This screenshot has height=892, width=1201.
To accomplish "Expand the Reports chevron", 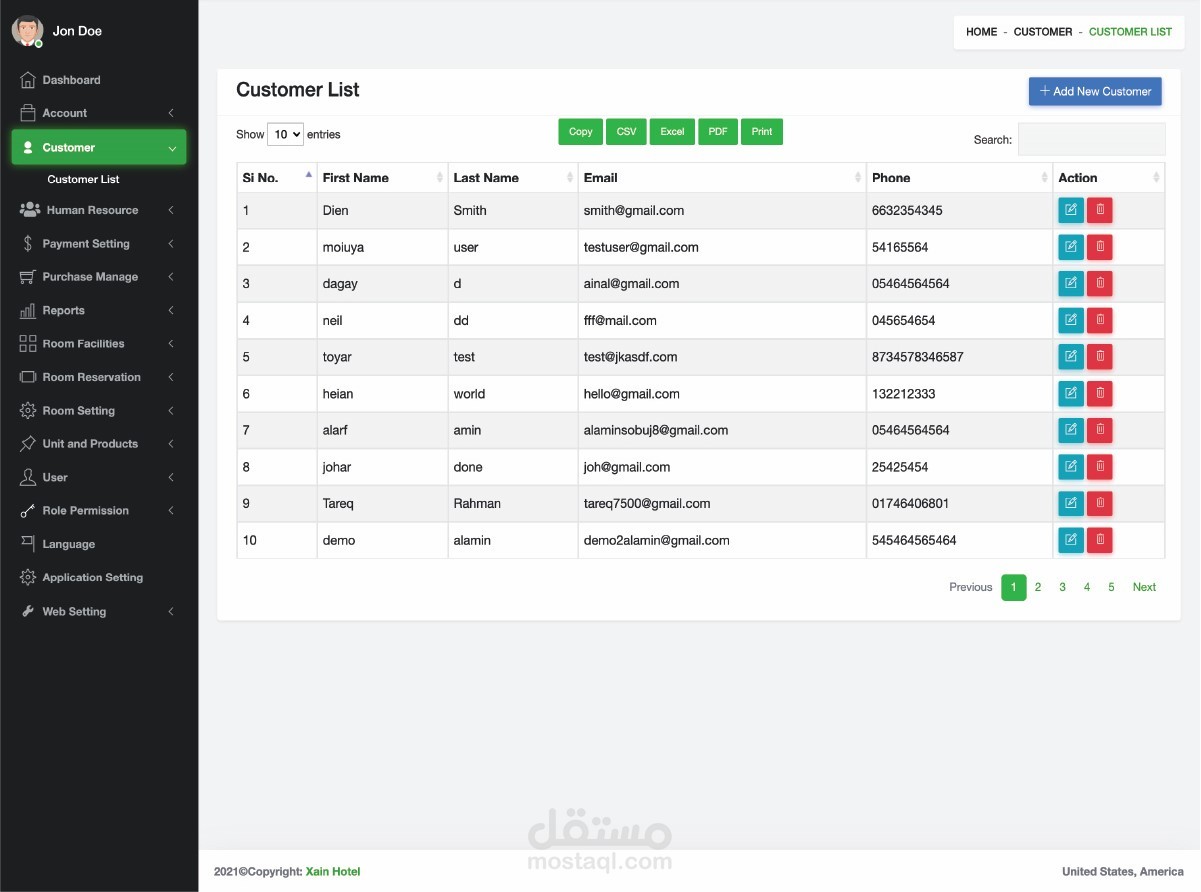I will click(171, 310).
